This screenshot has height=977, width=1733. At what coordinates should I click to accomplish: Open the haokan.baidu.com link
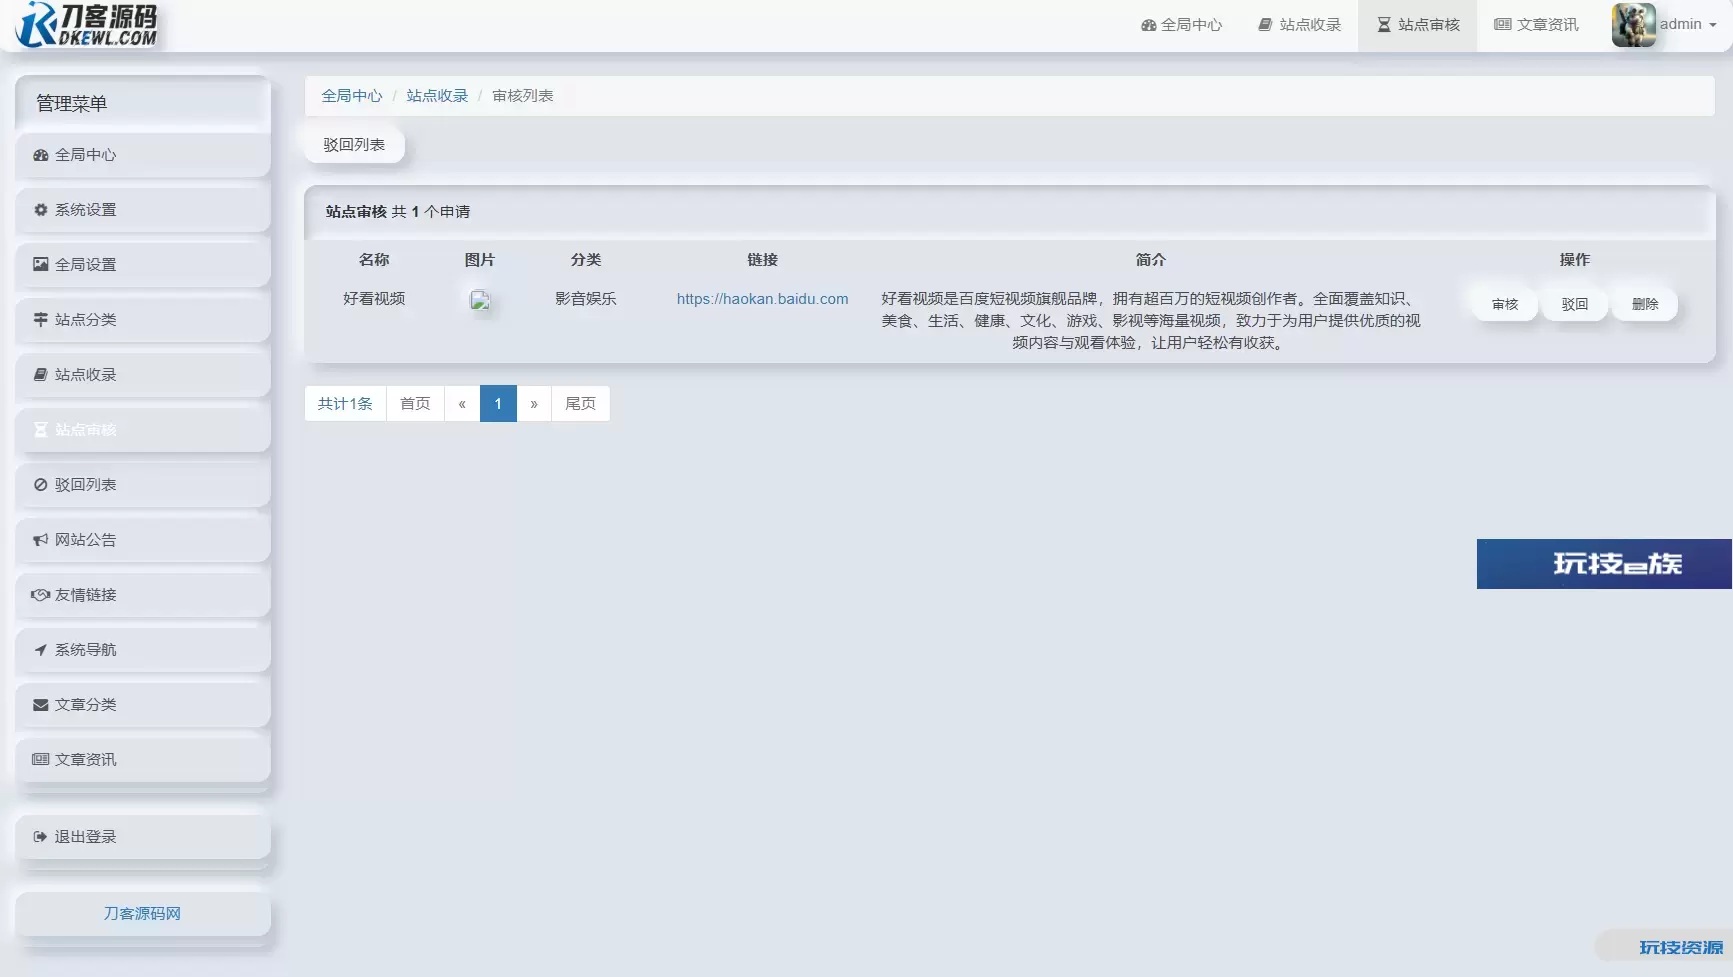pos(762,299)
